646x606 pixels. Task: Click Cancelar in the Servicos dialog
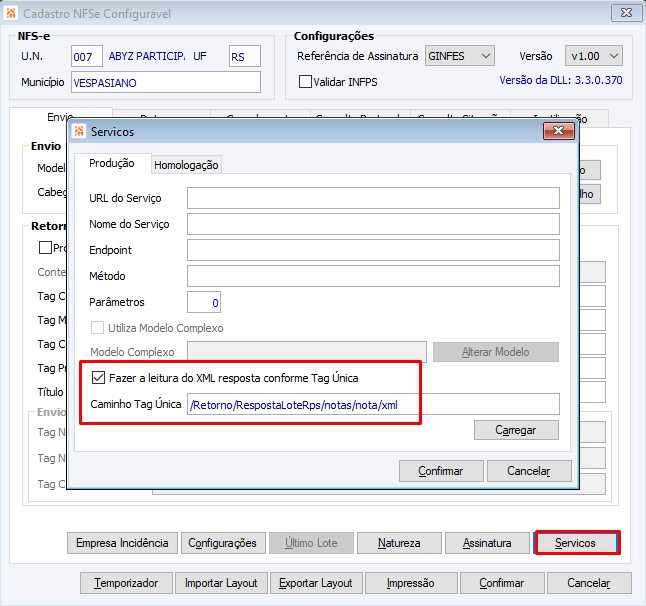[x=529, y=471]
